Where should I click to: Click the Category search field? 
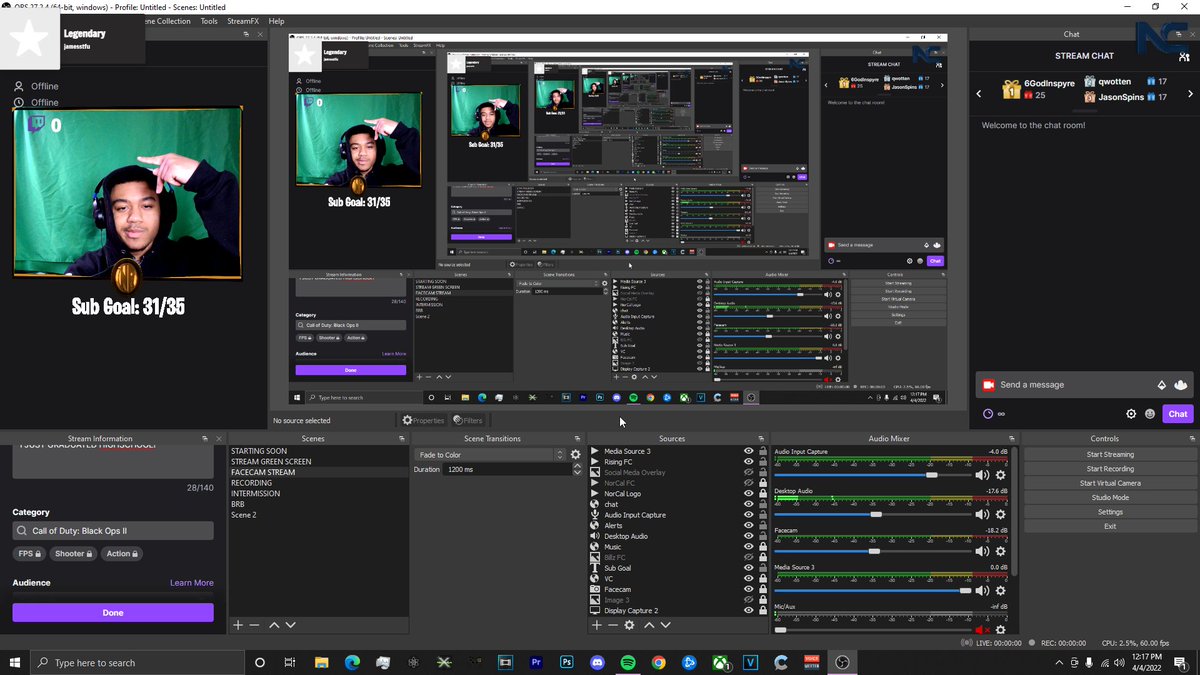pos(113,531)
